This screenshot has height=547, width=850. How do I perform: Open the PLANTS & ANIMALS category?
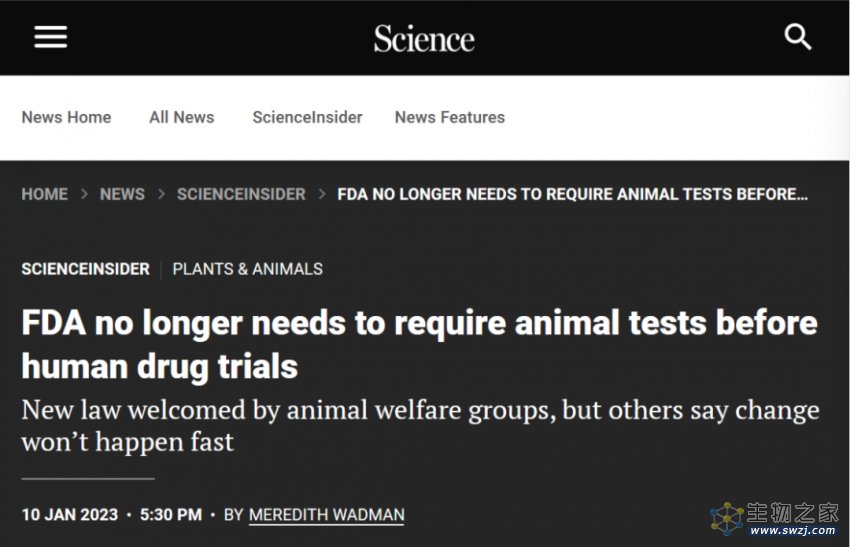point(248,269)
